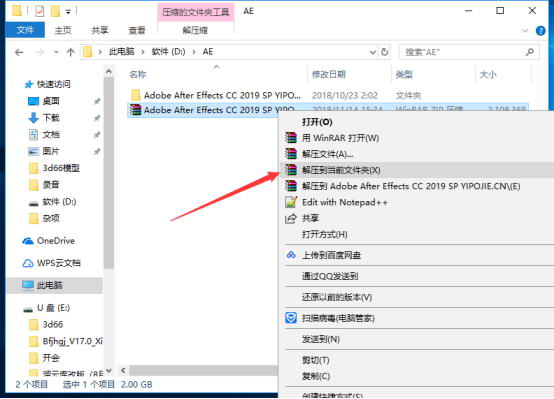Viewport: 554px width, 399px height.
Task: Sort by the 类型 column header
Action: (x=404, y=74)
